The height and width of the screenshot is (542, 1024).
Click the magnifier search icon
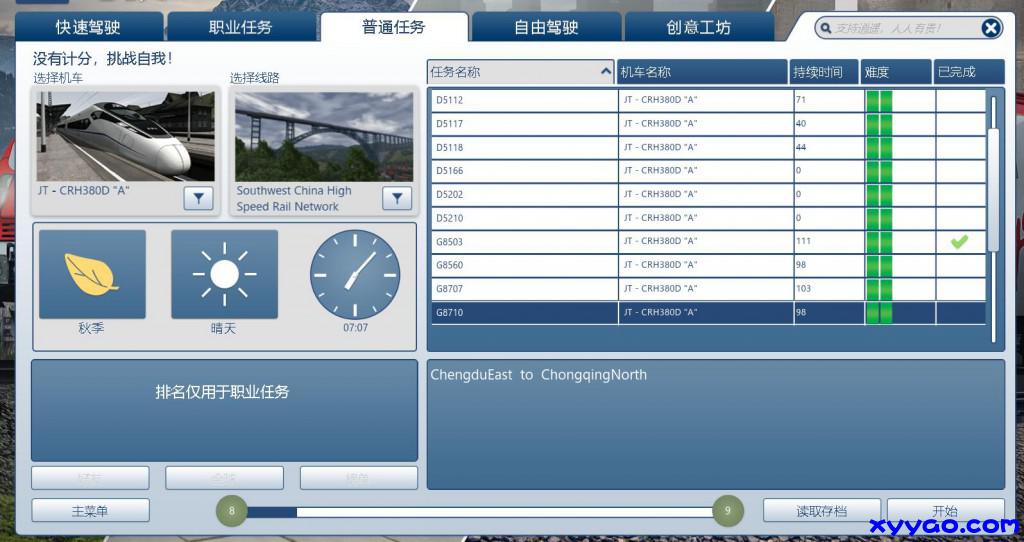click(x=826, y=28)
